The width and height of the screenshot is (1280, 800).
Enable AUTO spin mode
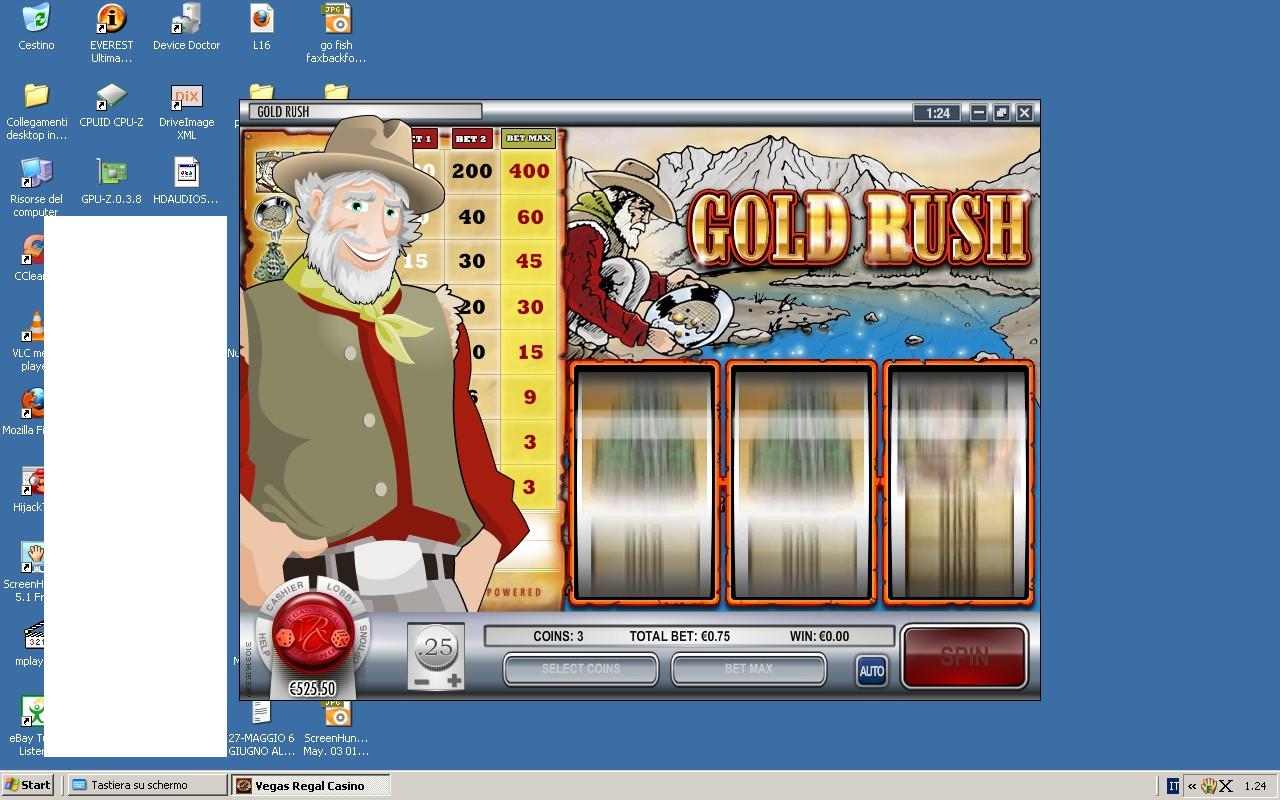pyautogui.click(x=871, y=671)
